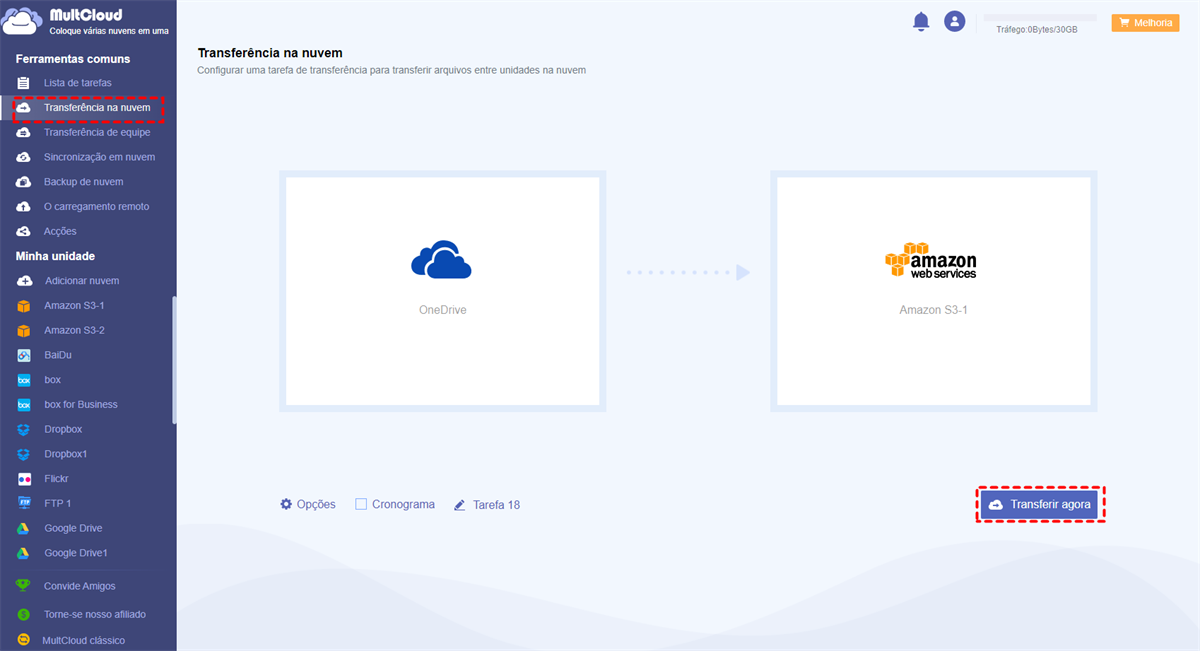Click the Dropbox icon
The image size is (1200, 651).
(x=24, y=429)
